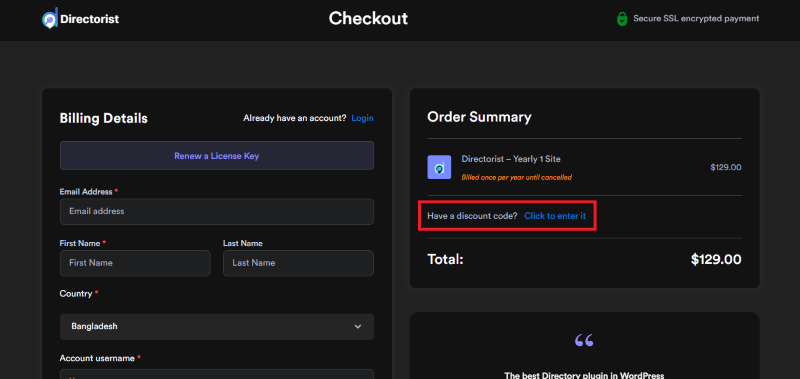The height and width of the screenshot is (379, 800).
Task: Click the Order Summary heading
Action: click(x=479, y=117)
